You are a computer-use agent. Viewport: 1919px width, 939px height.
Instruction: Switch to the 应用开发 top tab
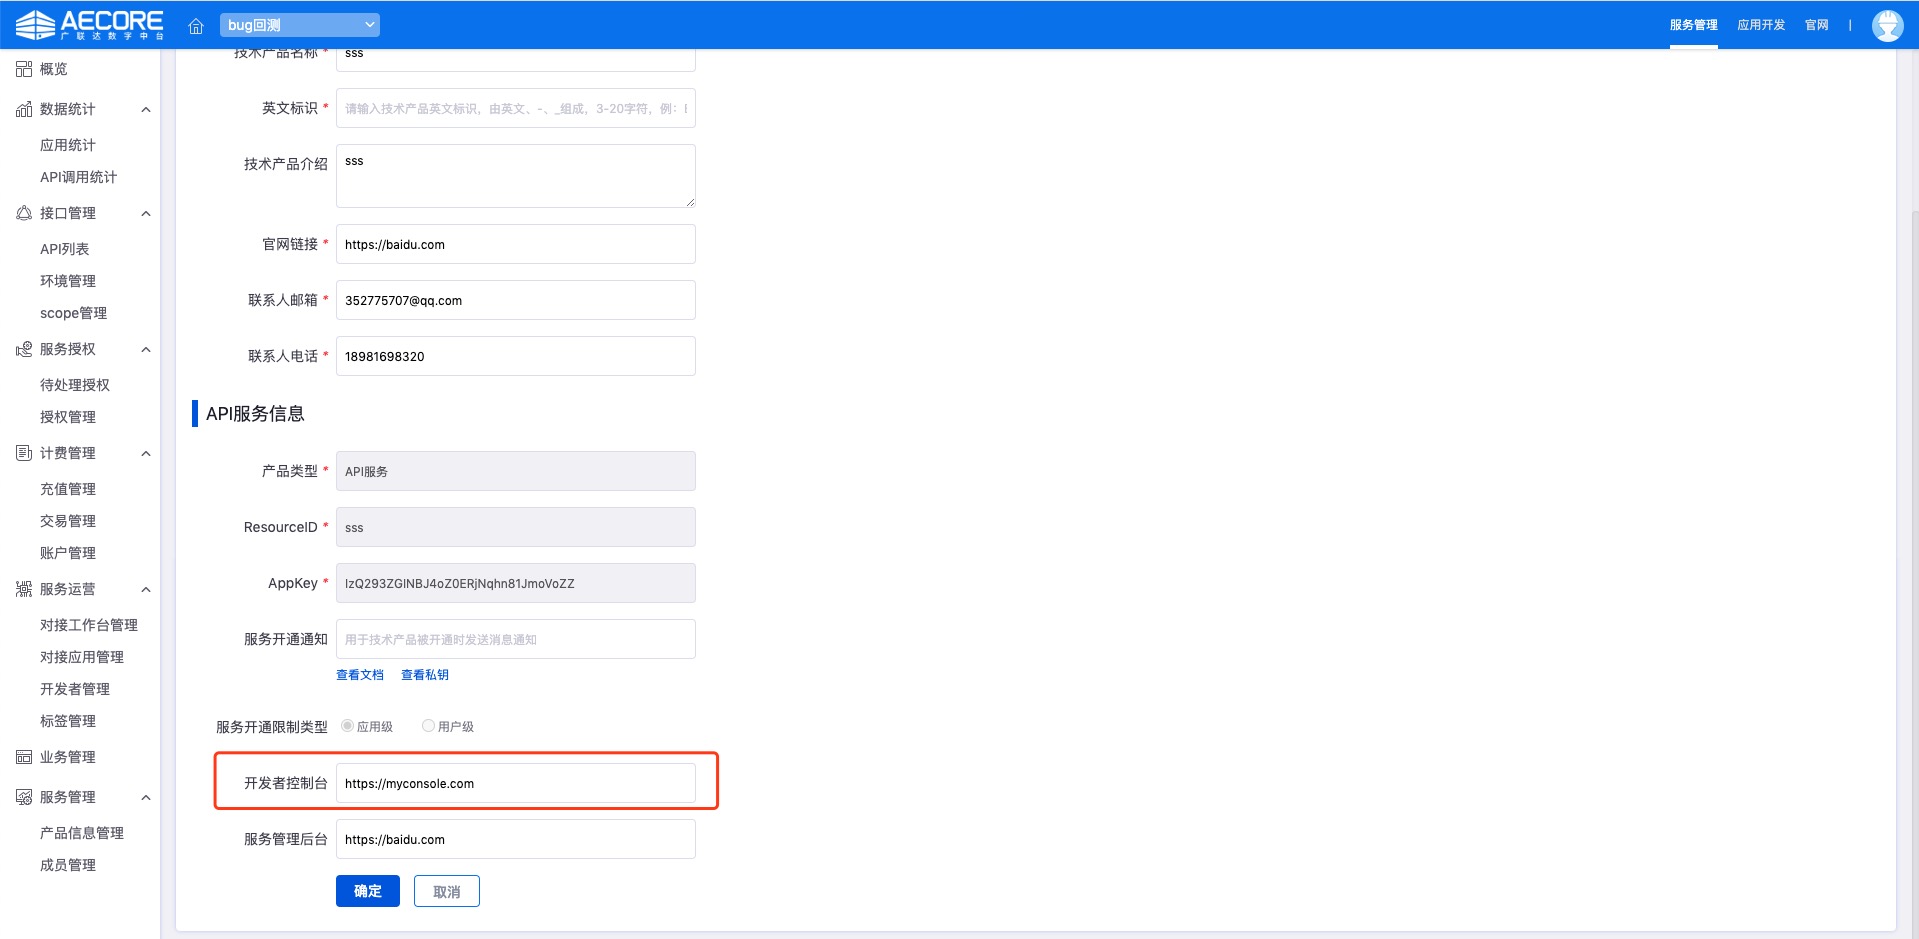1760,25
